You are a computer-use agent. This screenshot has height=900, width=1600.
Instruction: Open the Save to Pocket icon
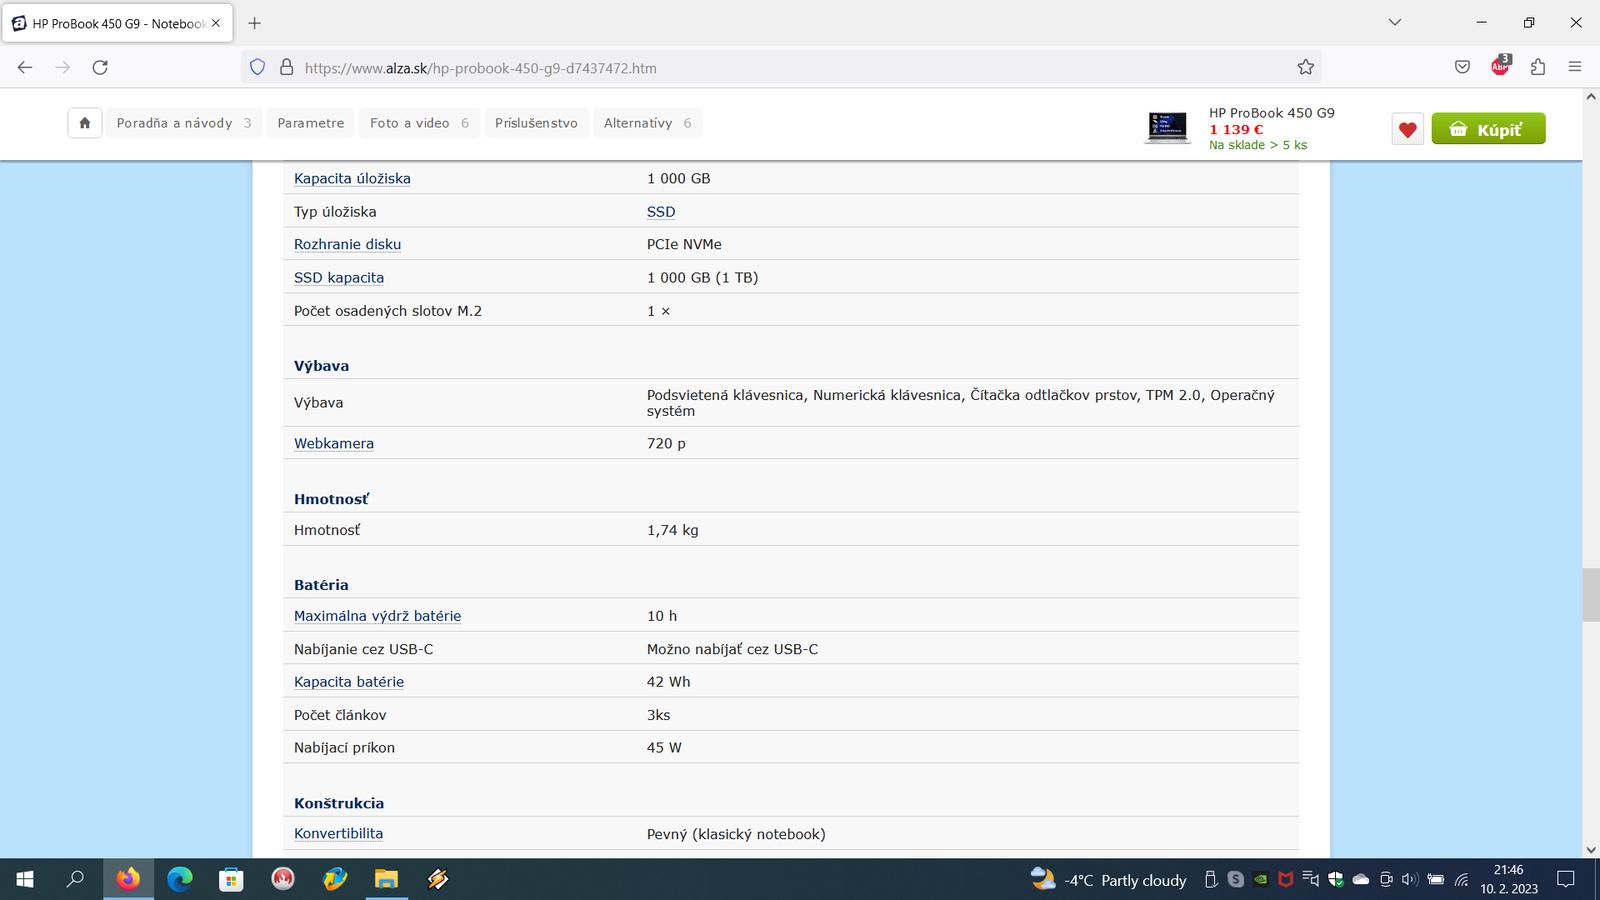coord(1462,67)
